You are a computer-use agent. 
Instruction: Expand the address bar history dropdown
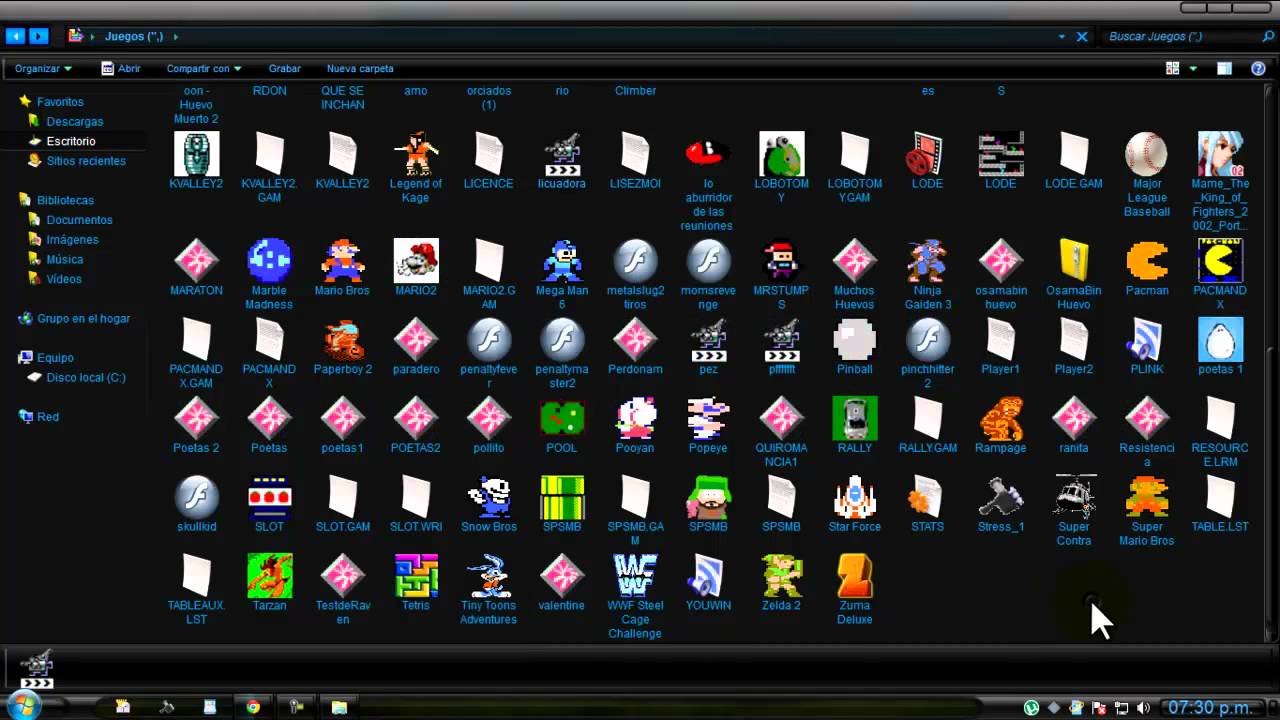(x=1061, y=36)
